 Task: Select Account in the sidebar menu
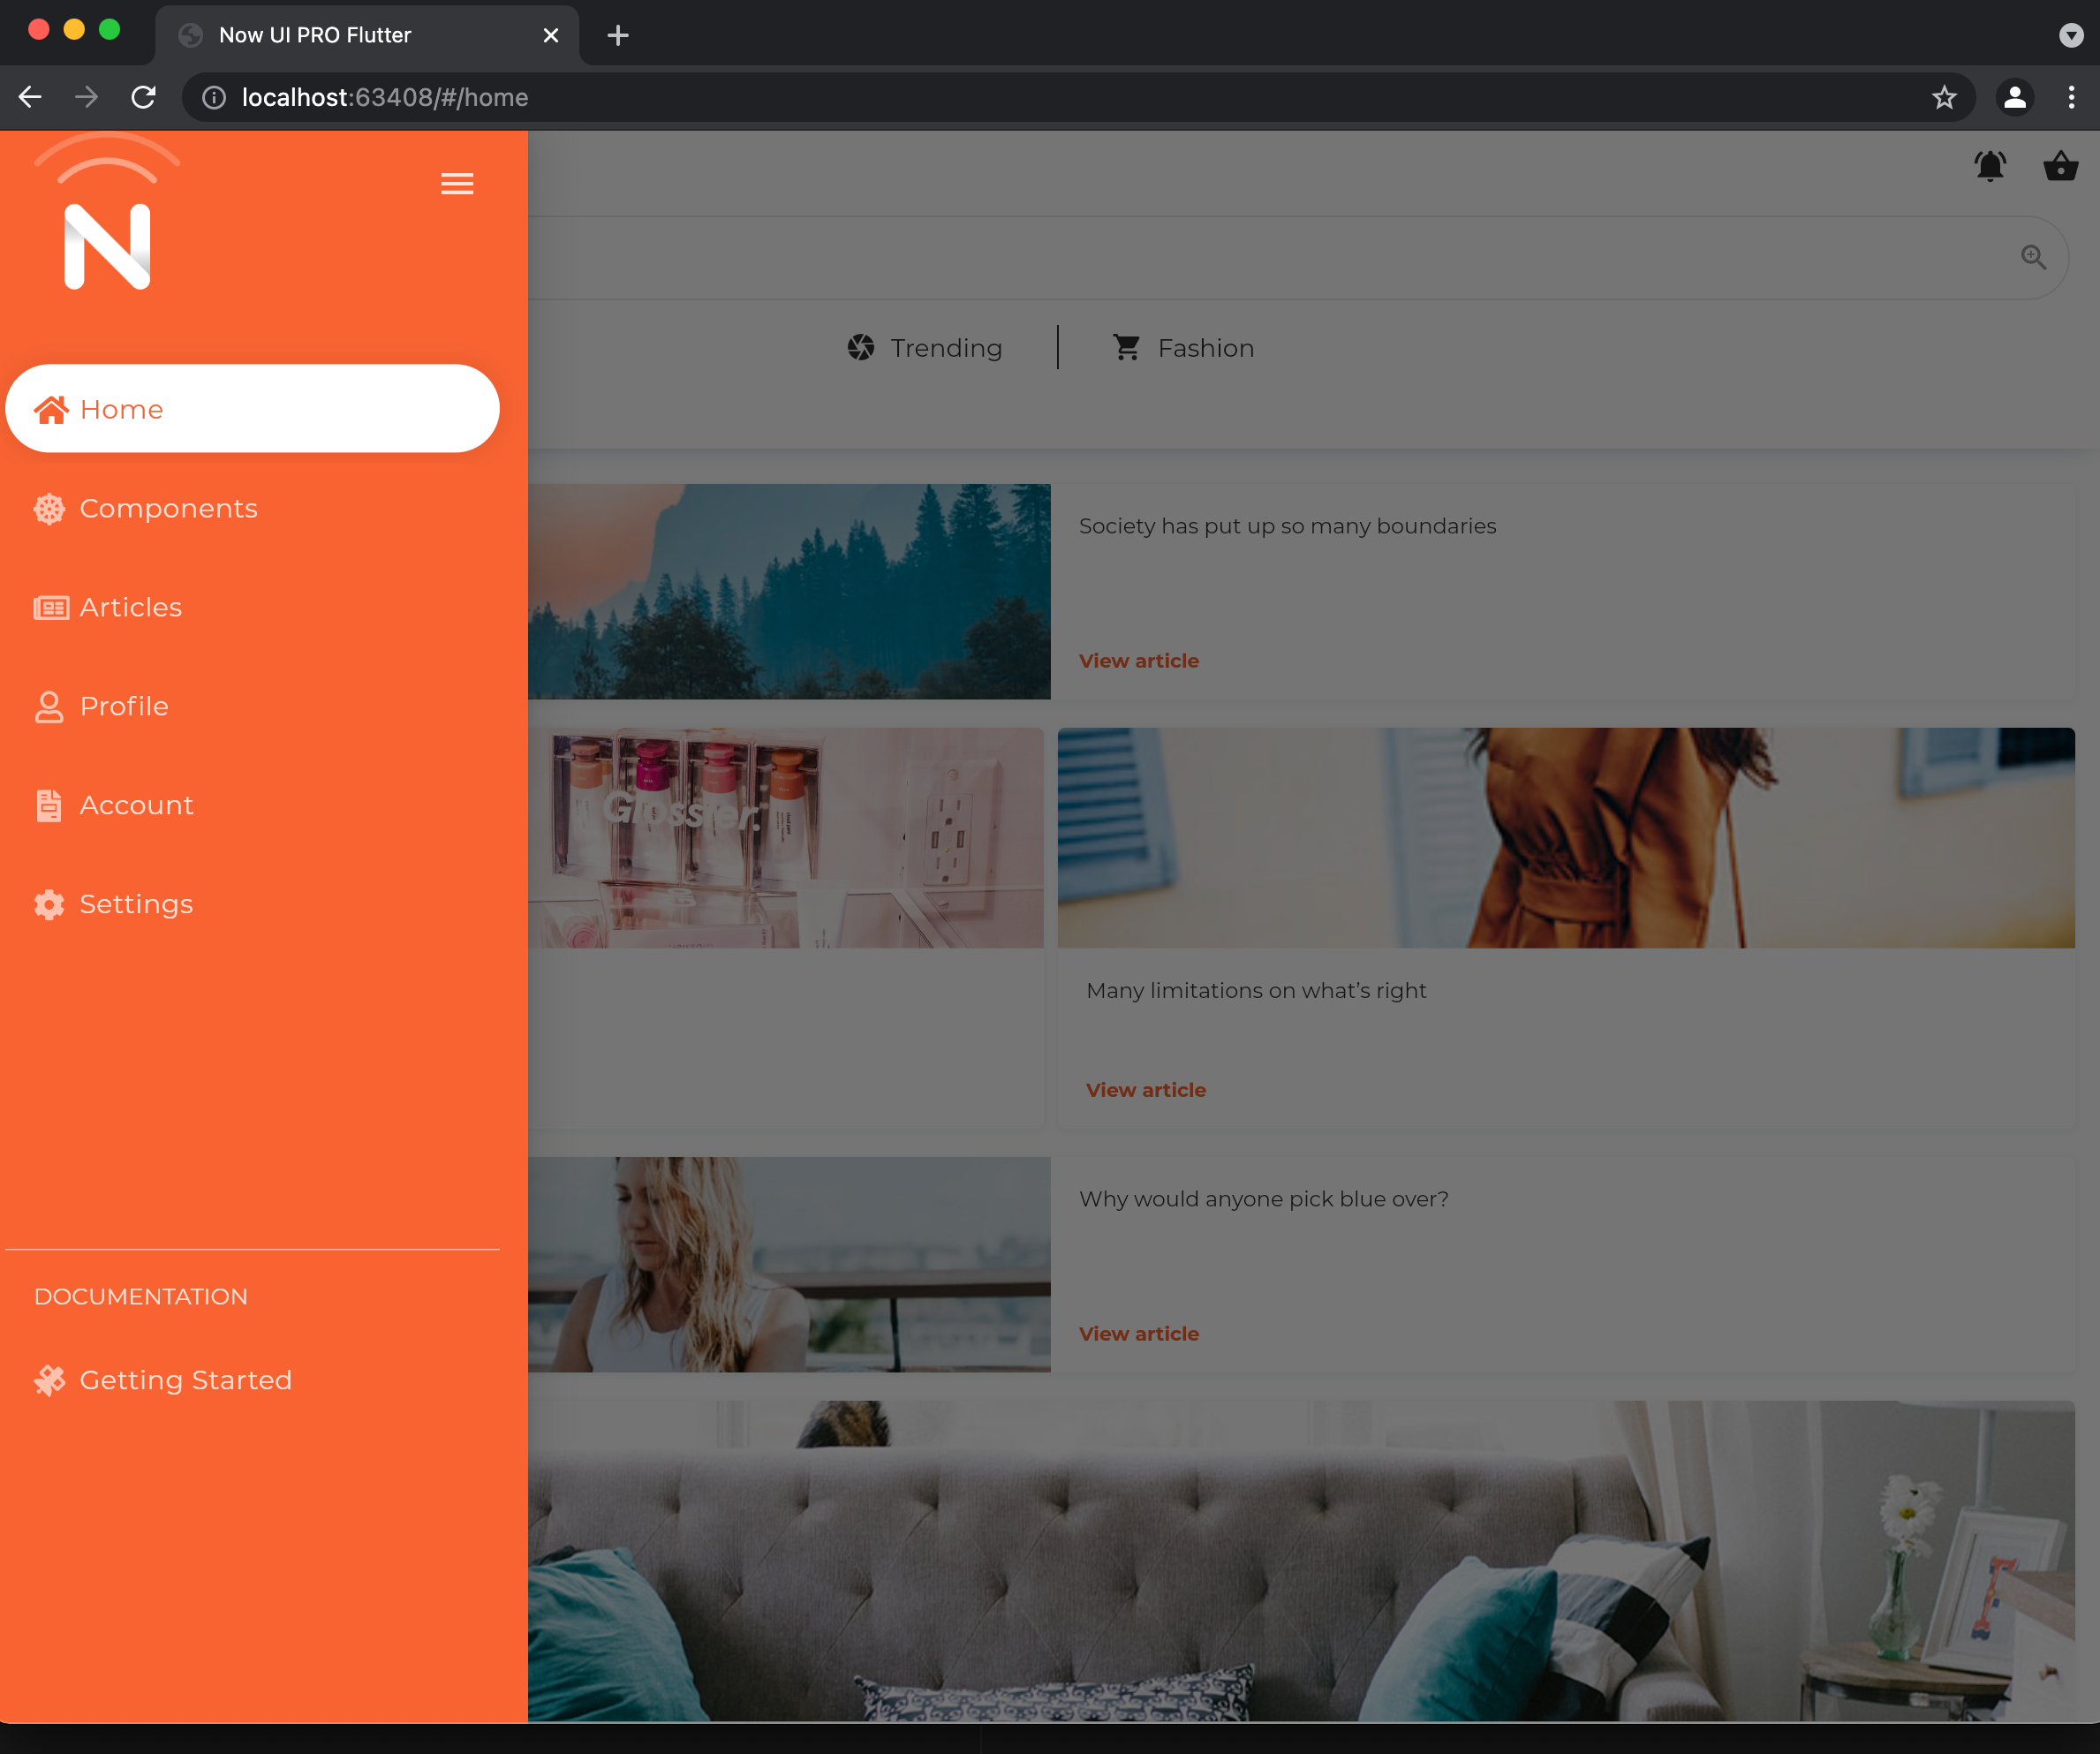(x=136, y=805)
